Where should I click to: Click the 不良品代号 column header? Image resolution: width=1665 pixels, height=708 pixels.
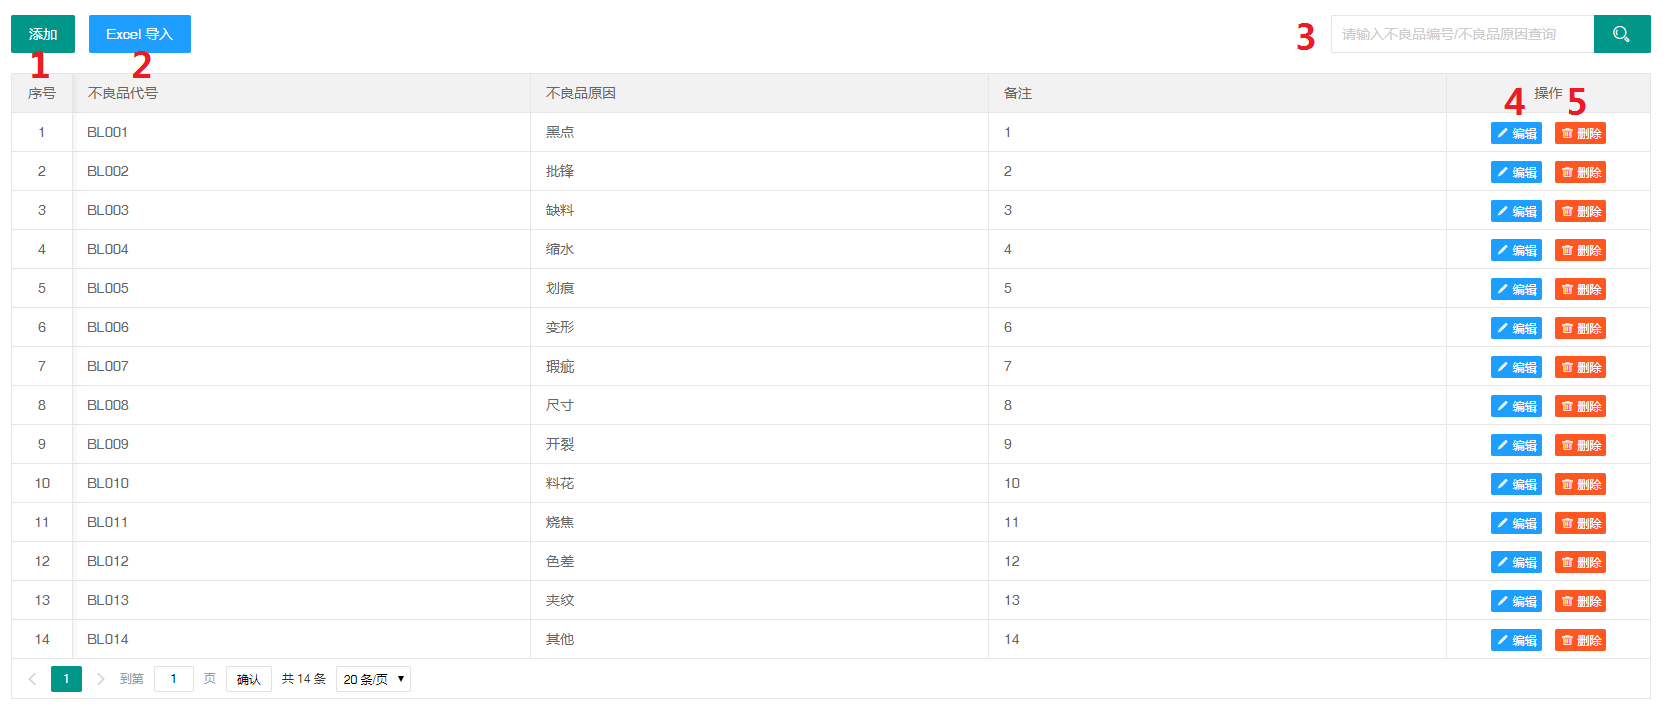click(x=123, y=93)
